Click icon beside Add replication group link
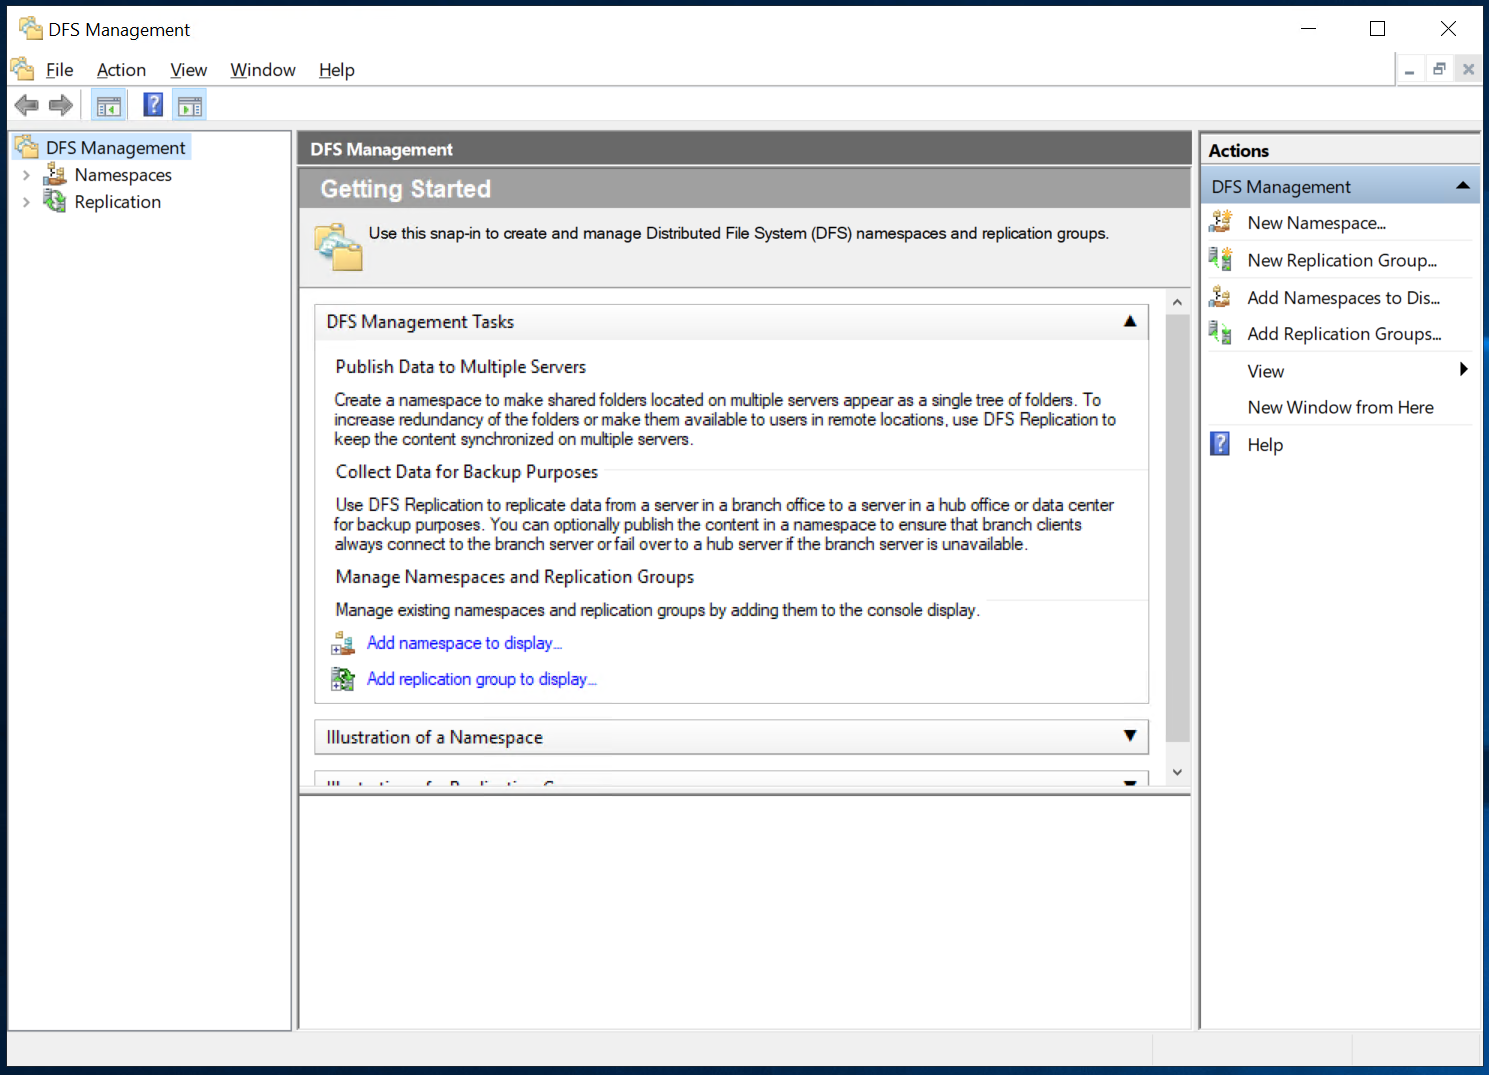The image size is (1489, 1075). (x=343, y=679)
